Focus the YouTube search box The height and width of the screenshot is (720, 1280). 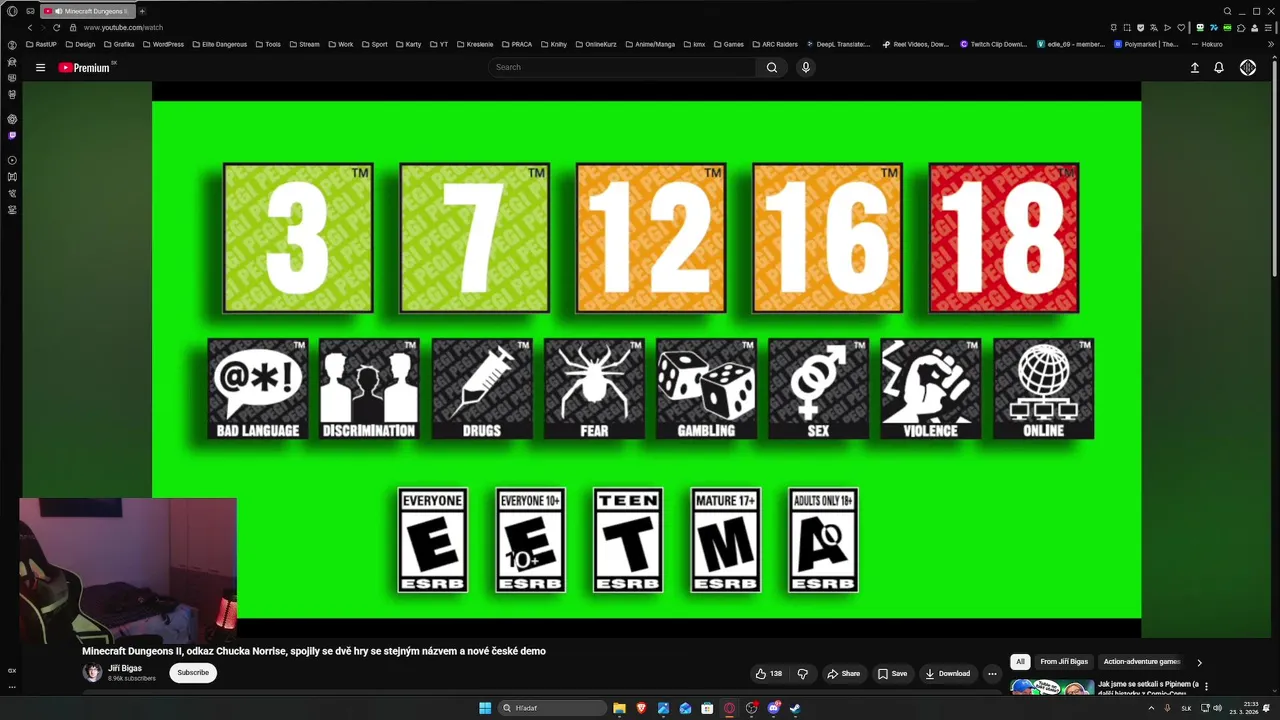[x=622, y=68]
